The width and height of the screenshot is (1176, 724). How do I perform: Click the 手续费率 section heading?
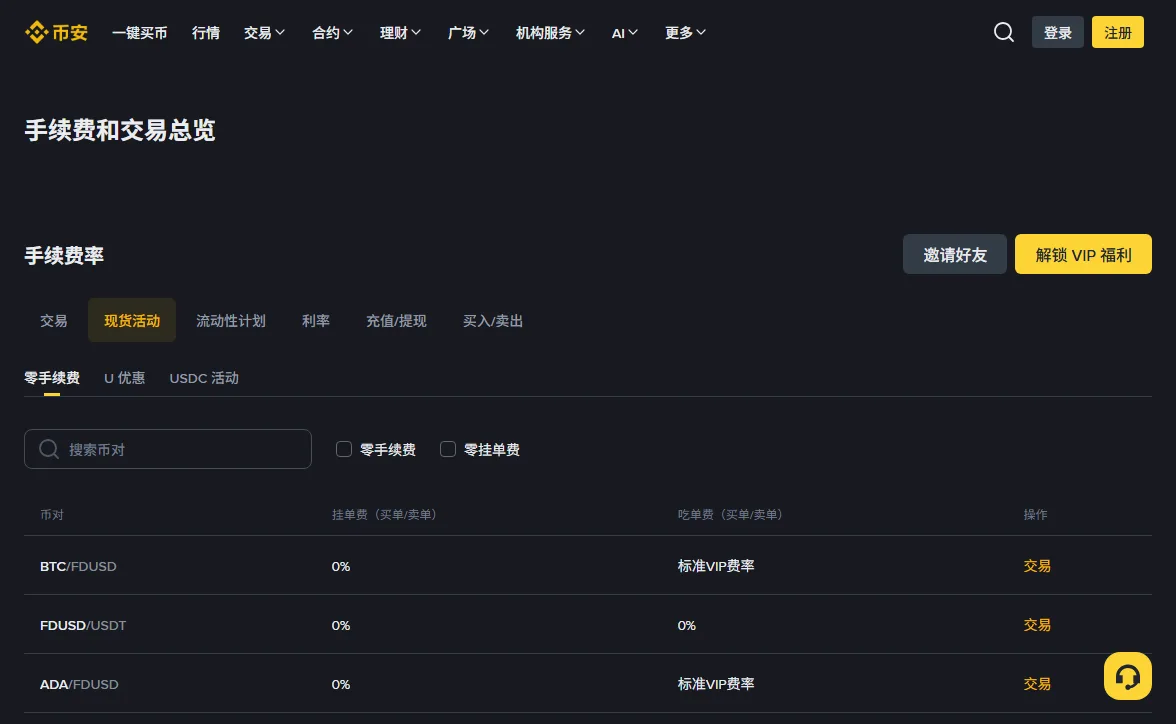[x=64, y=256]
